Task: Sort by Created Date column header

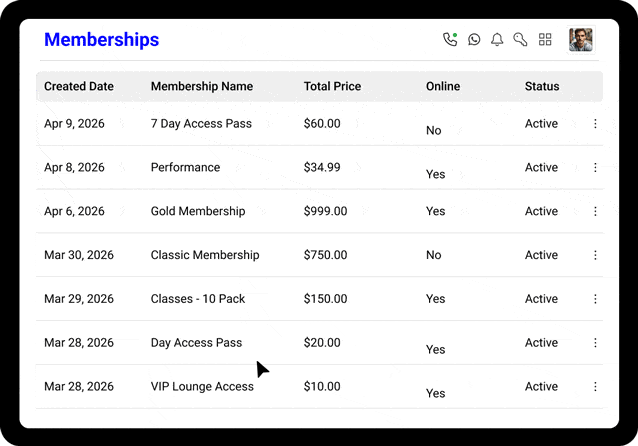Action: point(79,87)
